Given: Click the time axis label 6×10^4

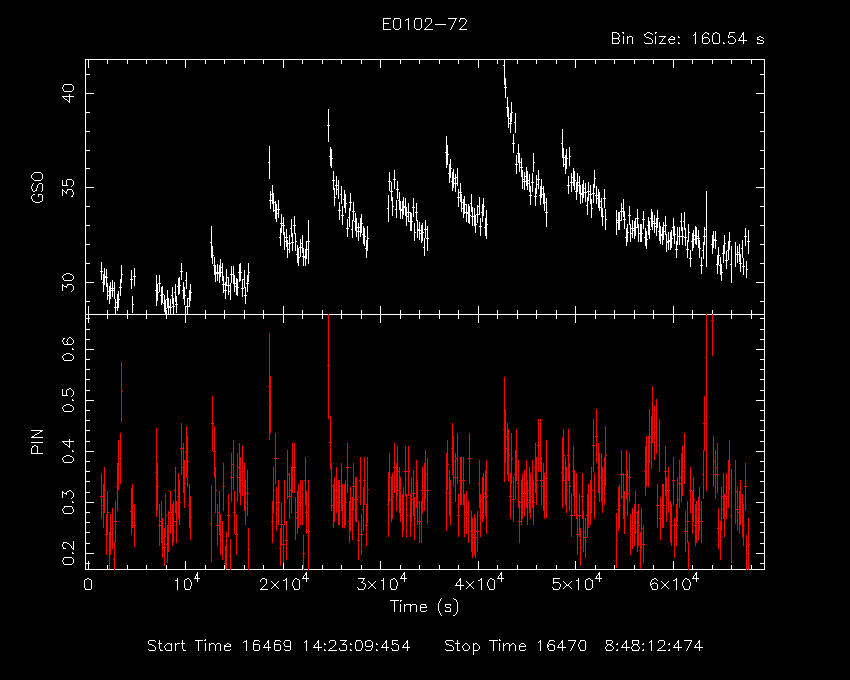Looking at the screenshot, I should pos(674,583).
